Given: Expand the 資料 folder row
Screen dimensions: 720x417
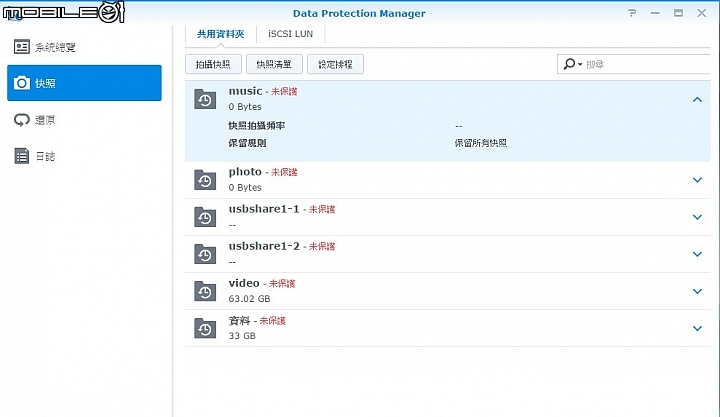Looking at the screenshot, I should [x=697, y=328].
